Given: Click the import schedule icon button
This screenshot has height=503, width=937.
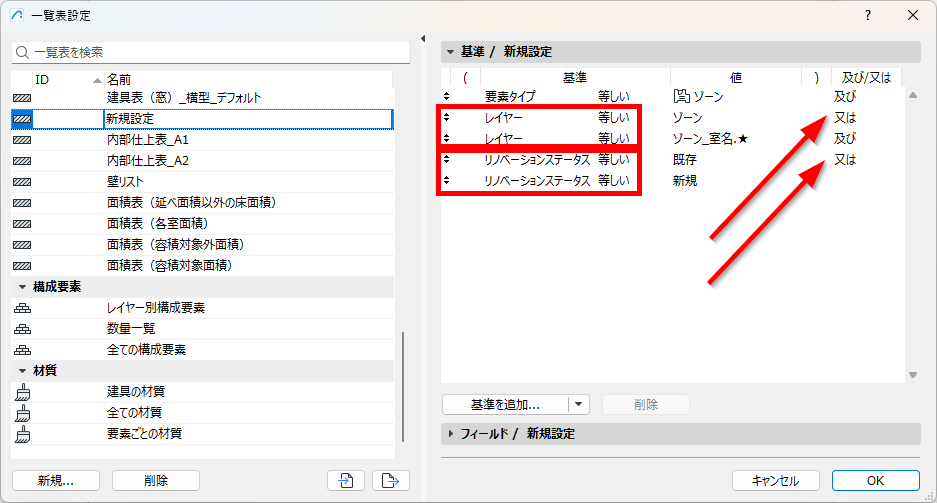Looking at the screenshot, I should (x=346, y=480).
